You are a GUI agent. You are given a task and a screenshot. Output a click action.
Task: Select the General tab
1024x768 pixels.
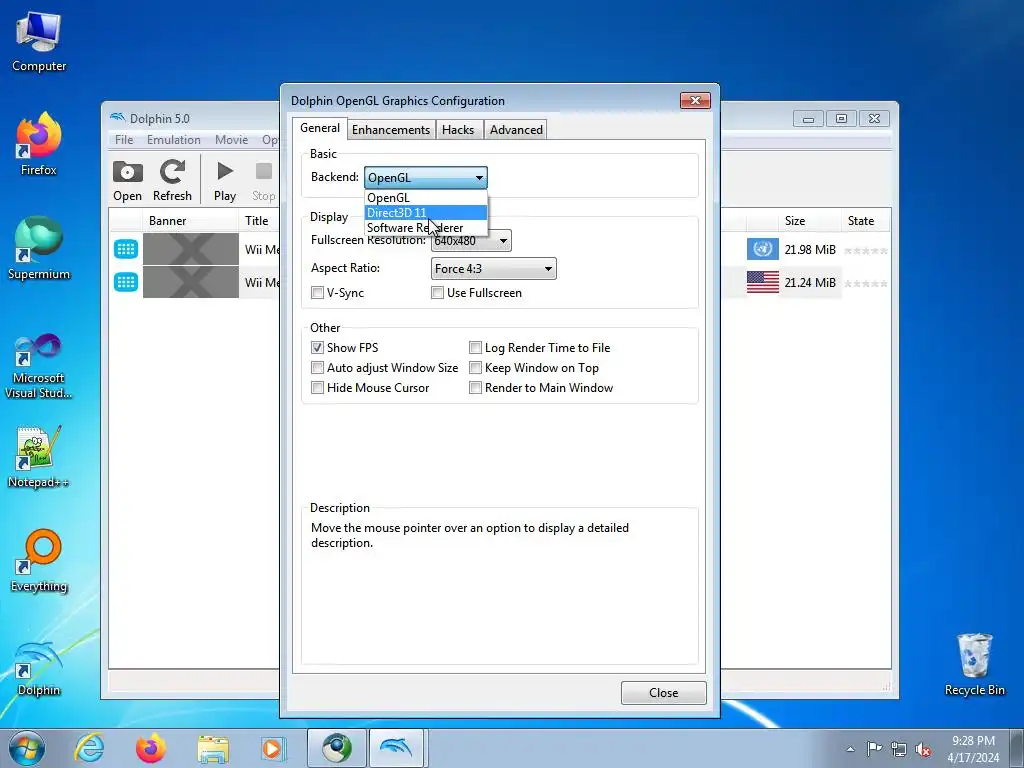[319, 128]
